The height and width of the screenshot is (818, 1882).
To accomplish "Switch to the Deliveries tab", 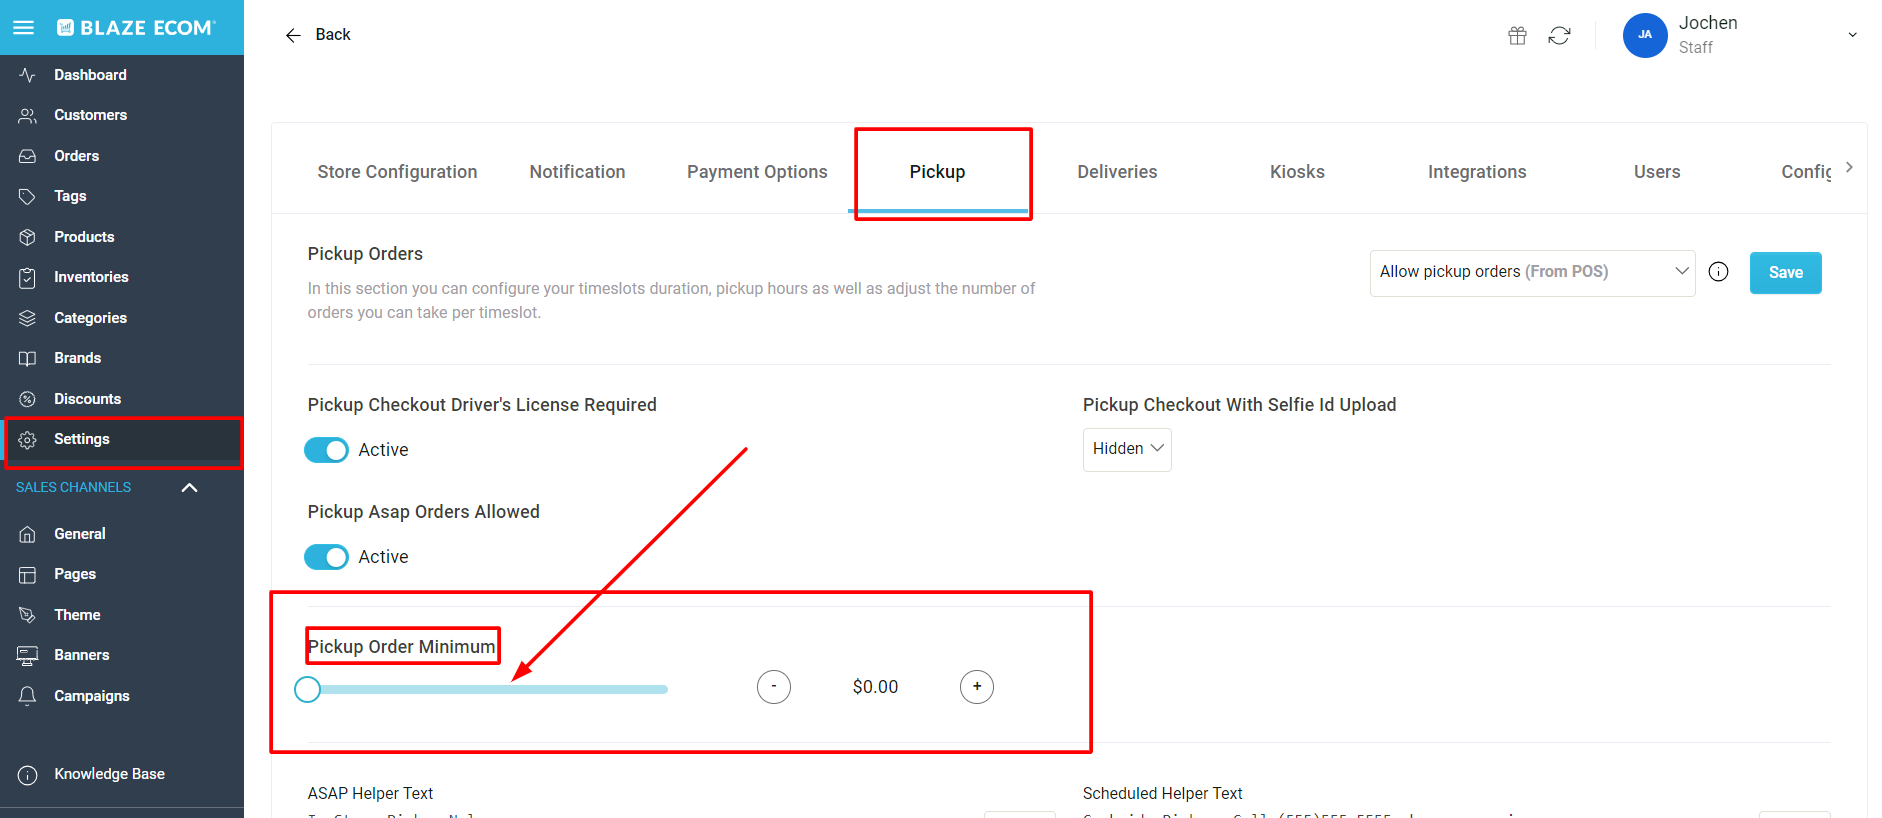I will 1117,171.
